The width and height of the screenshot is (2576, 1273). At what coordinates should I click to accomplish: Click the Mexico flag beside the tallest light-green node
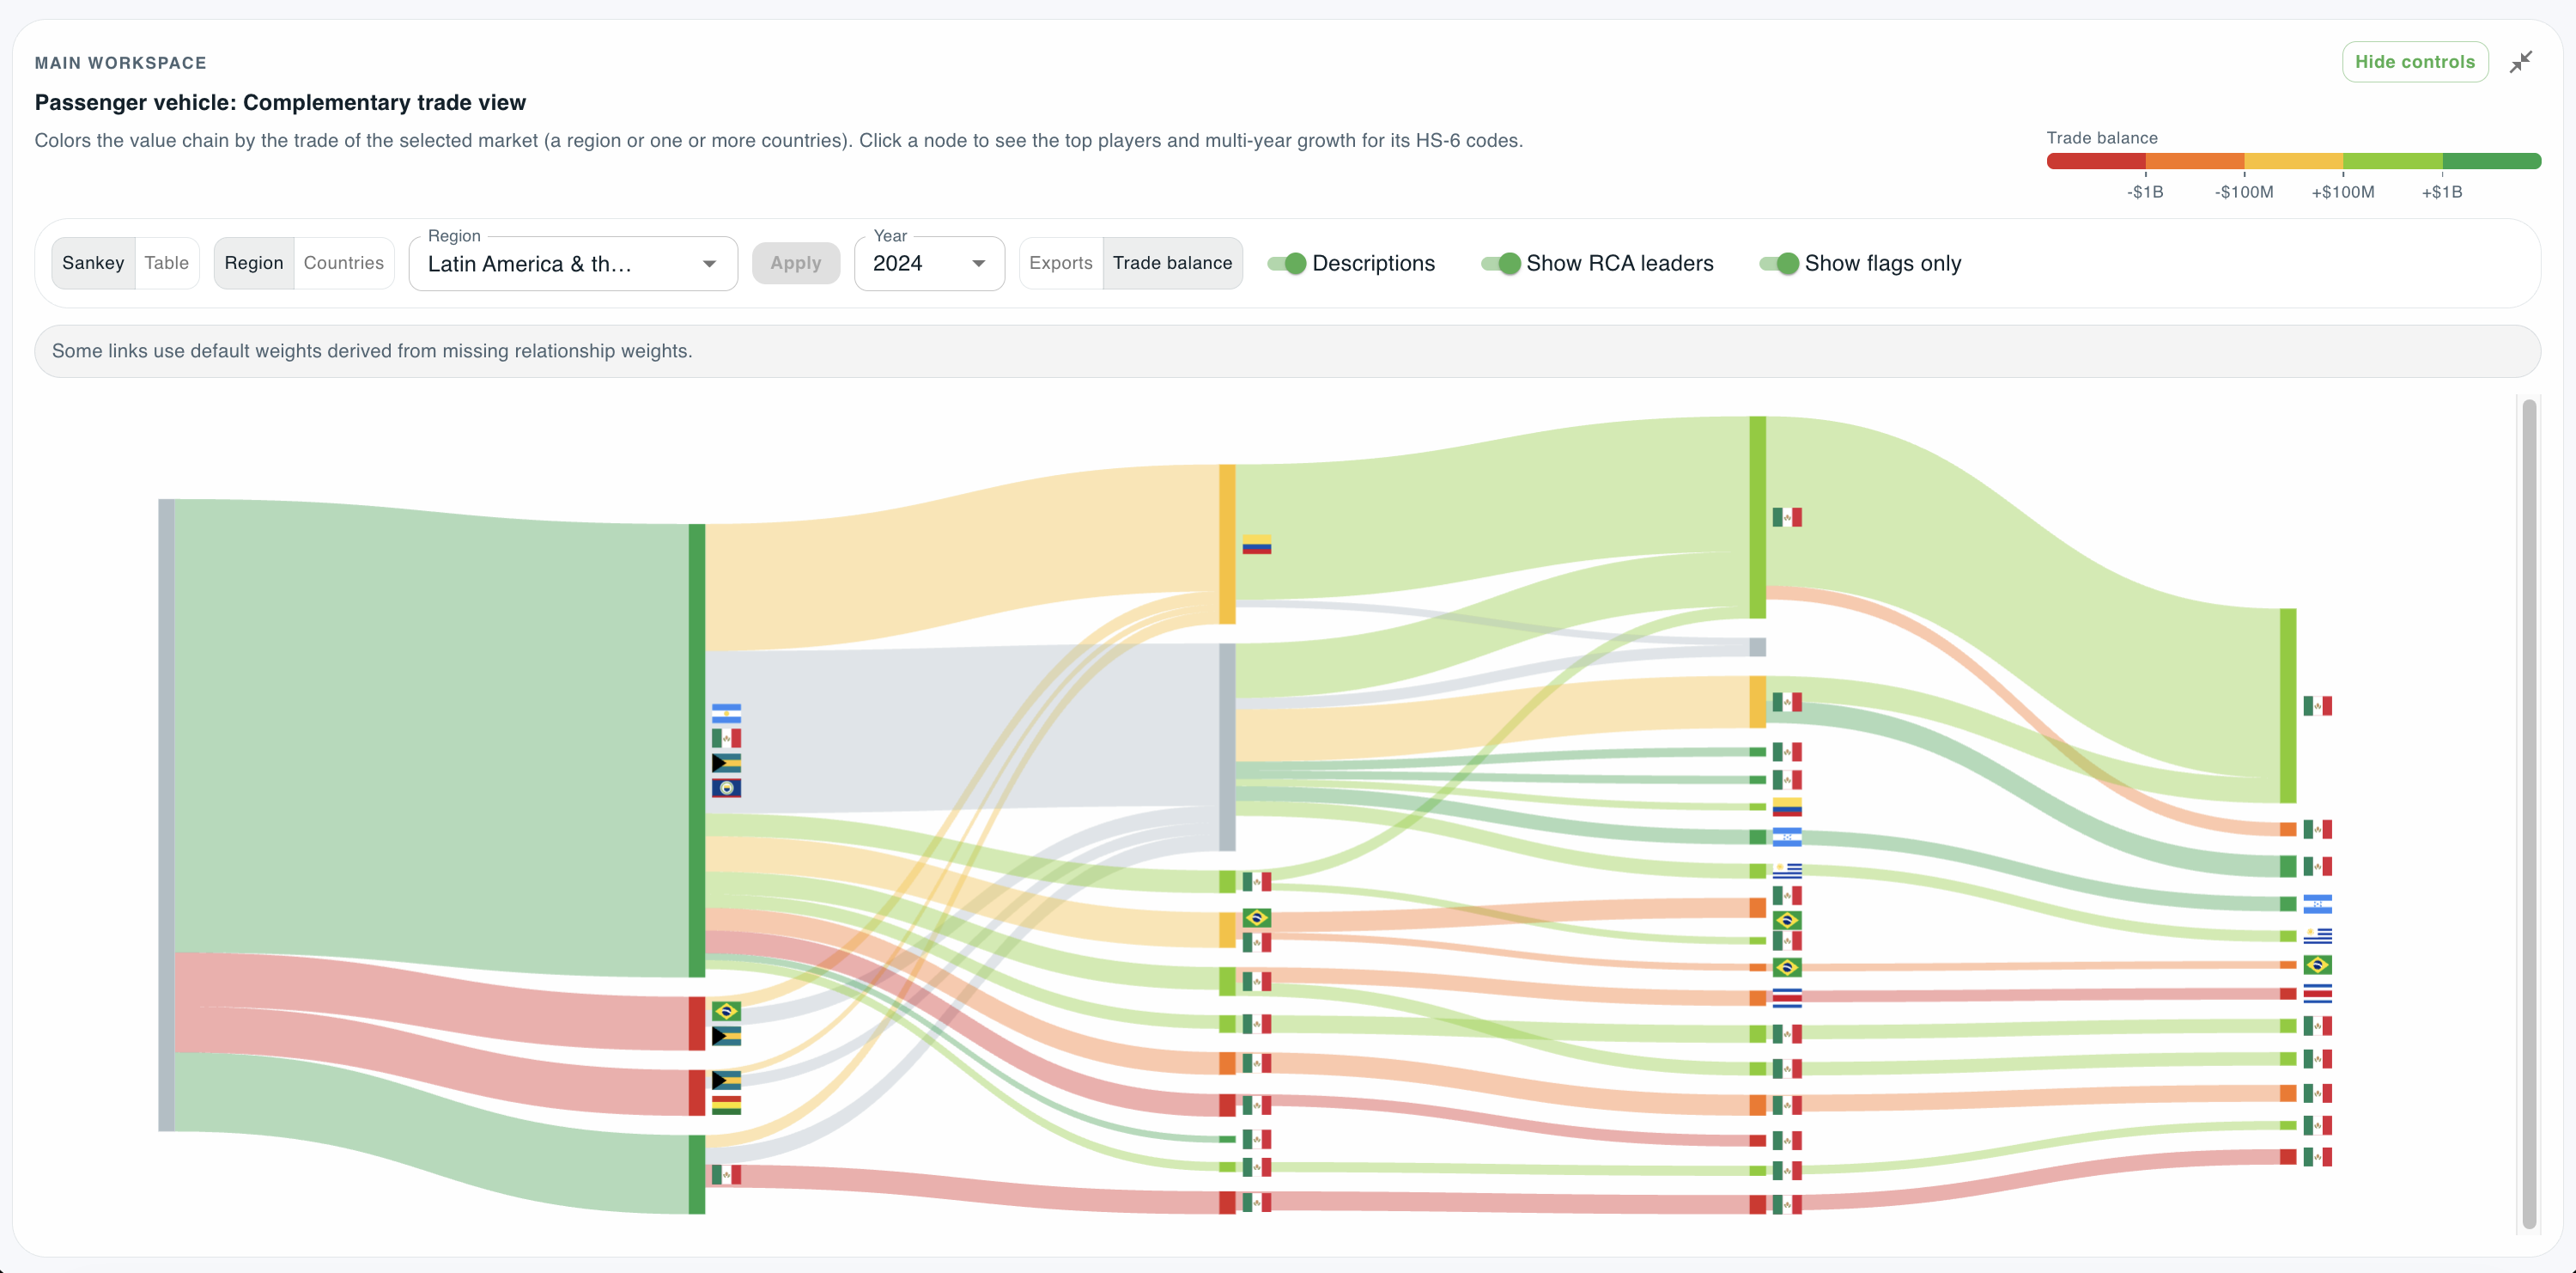tap(1787, 517)
